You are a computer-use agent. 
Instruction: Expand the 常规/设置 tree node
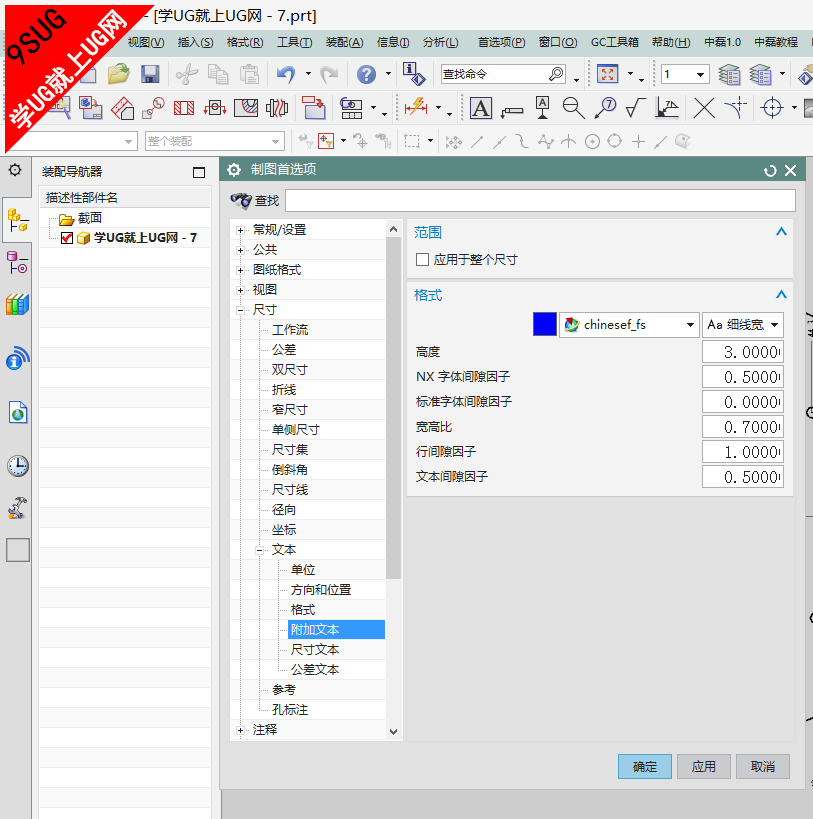coord(241,230)
